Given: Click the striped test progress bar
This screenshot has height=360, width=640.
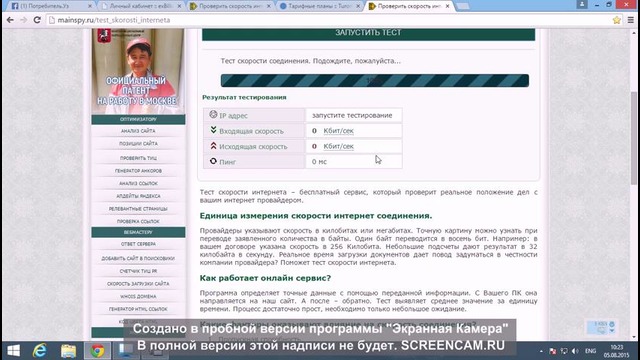Looking at the screenshot, I should (375, 80).
